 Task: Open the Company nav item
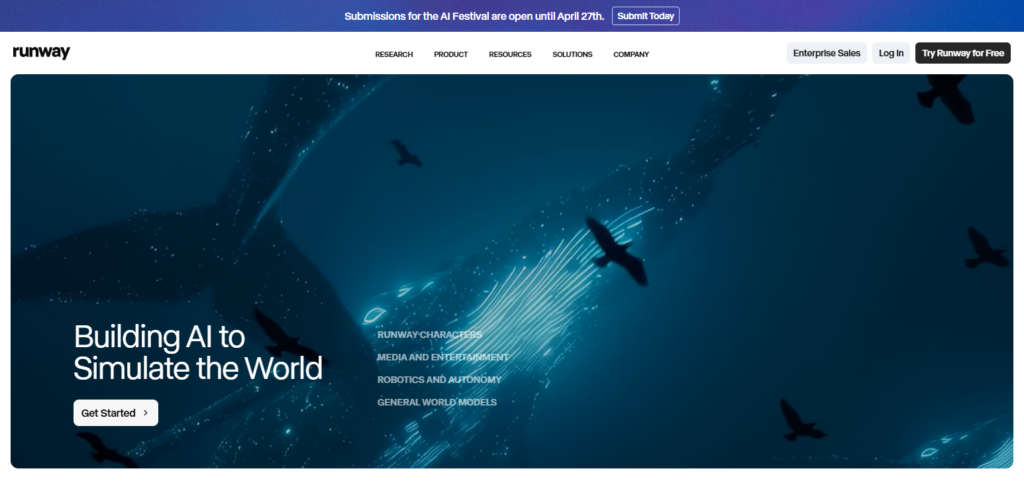631,54
